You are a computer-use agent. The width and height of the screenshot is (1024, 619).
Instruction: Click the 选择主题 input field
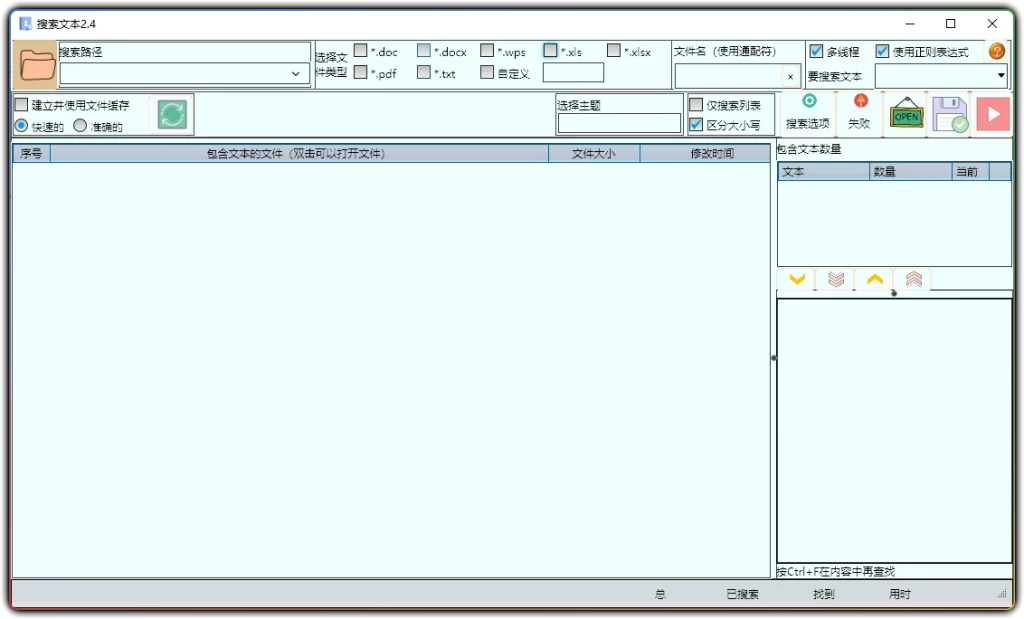[619, 123]
